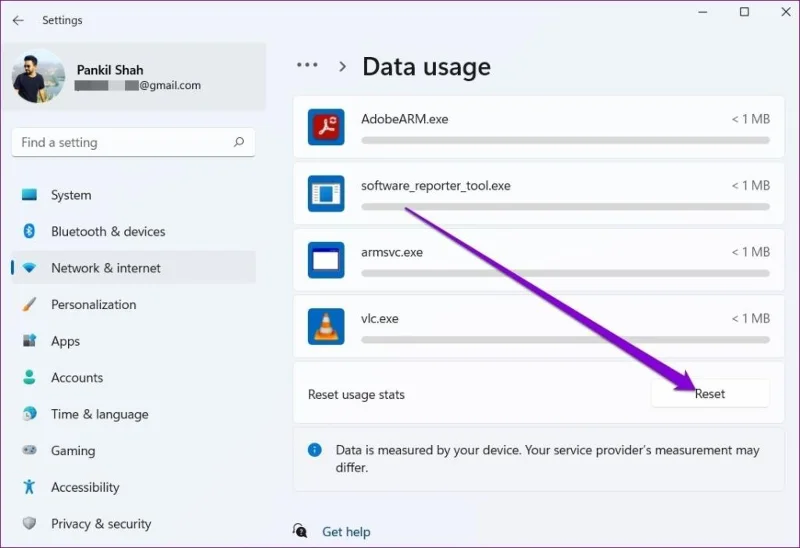This screenshot has height=548, width=800.
Task: Click the breadcrumb chevron arrow
Action: 342,66
